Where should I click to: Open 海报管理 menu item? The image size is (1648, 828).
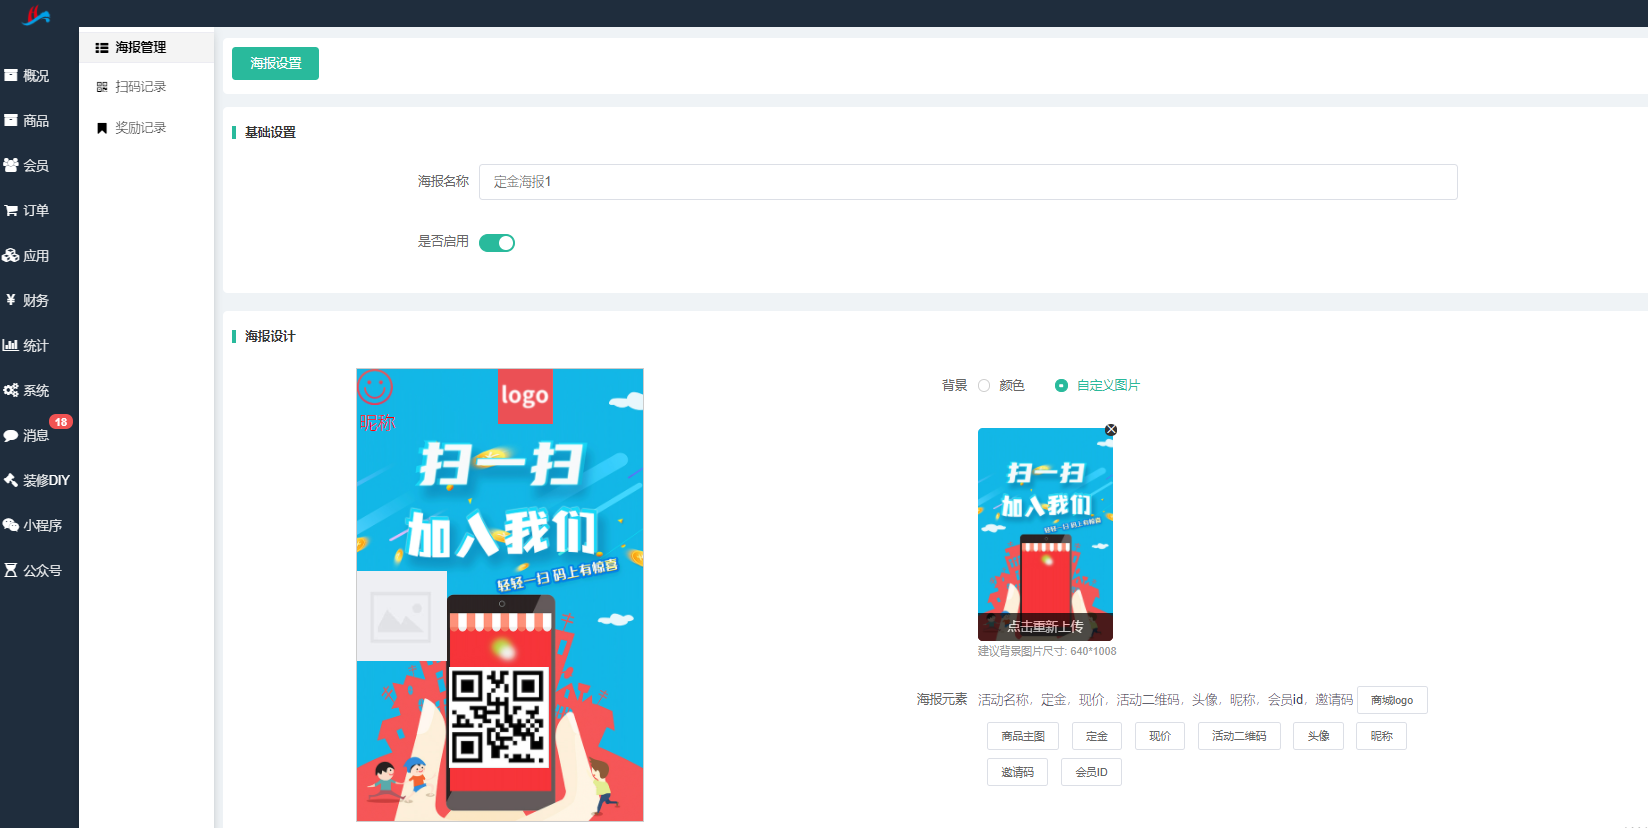click(146, 47)
